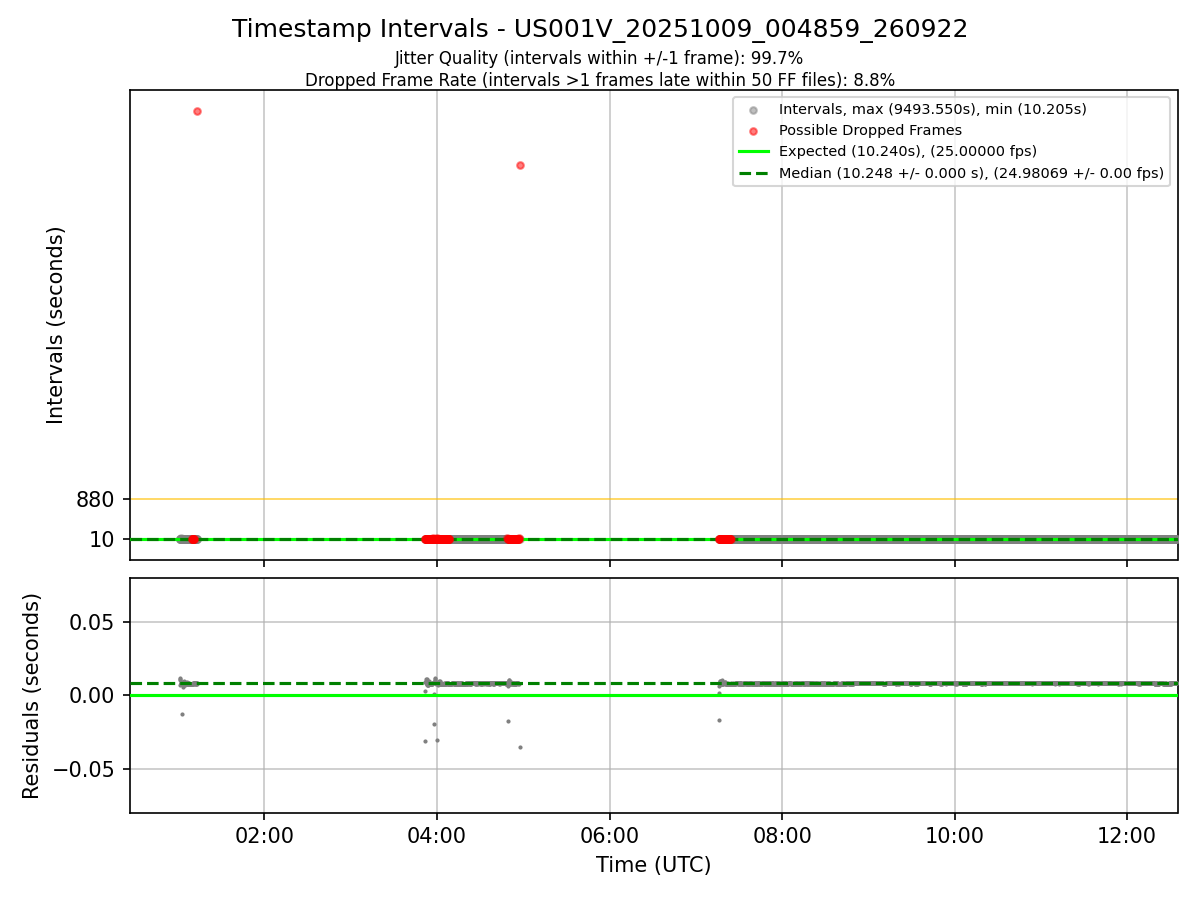The width and height of the screenshot is (1200, 900).
Task: Click the x-axis tick label 12:00
Action: (x=1127, y=834)
